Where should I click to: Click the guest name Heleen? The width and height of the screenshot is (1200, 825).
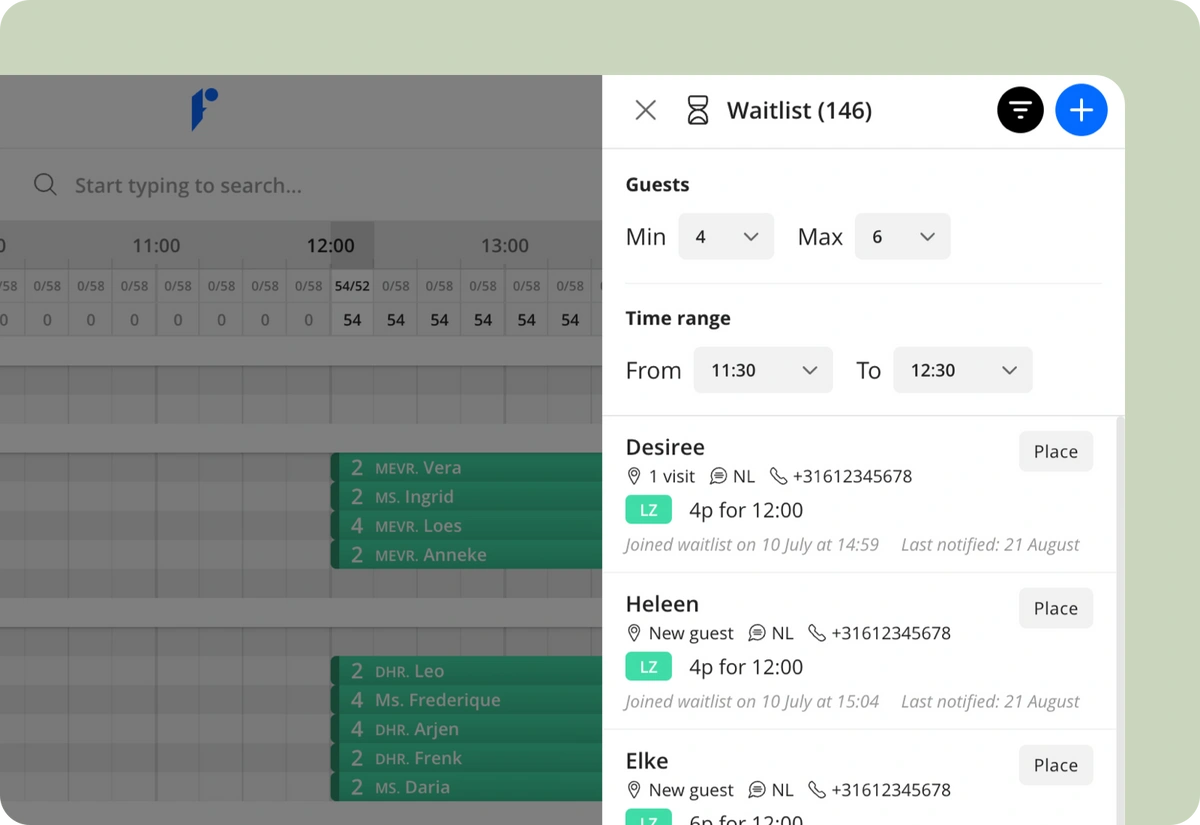[x=662, y=604]
